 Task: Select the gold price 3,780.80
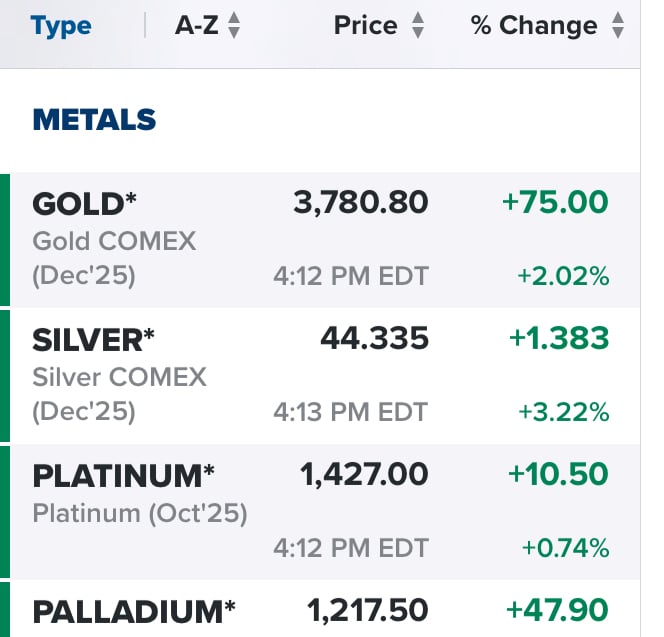click(x=361, y=202)
